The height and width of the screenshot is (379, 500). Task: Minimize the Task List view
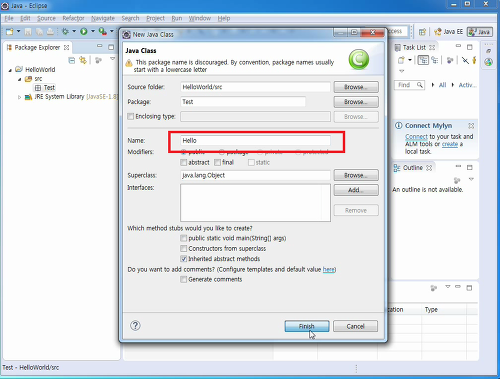point(458,46)
